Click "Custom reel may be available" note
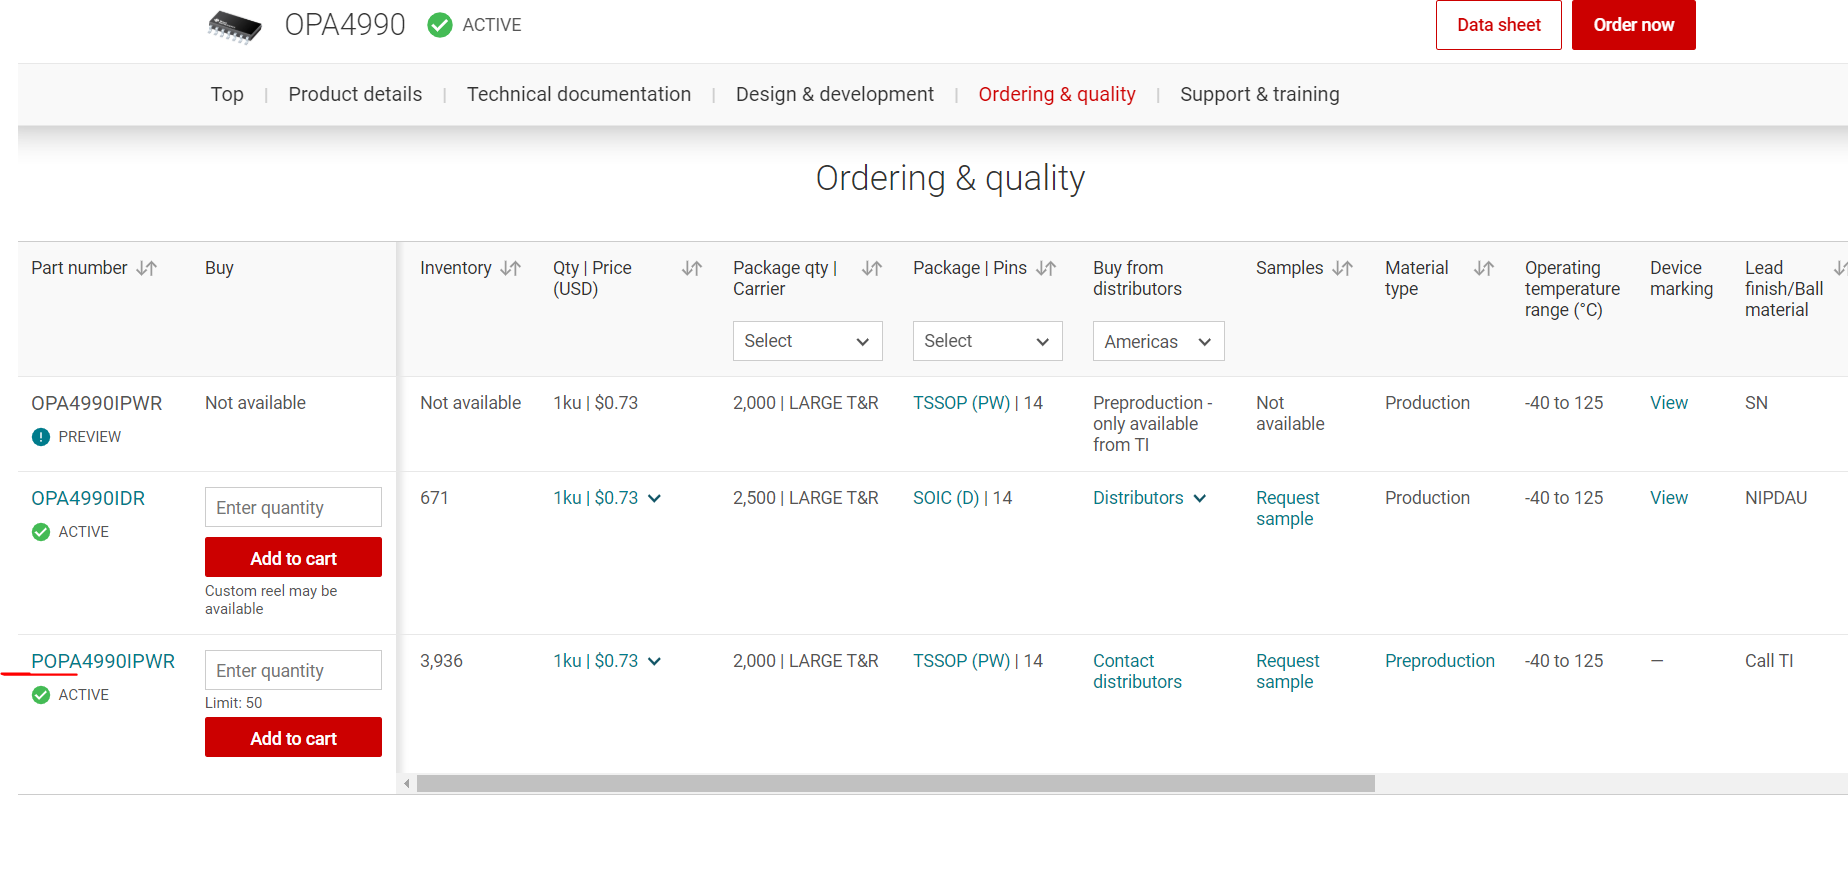Viewport: 1848px width, 873px height. pyautogui.click(x=271, y=600)
